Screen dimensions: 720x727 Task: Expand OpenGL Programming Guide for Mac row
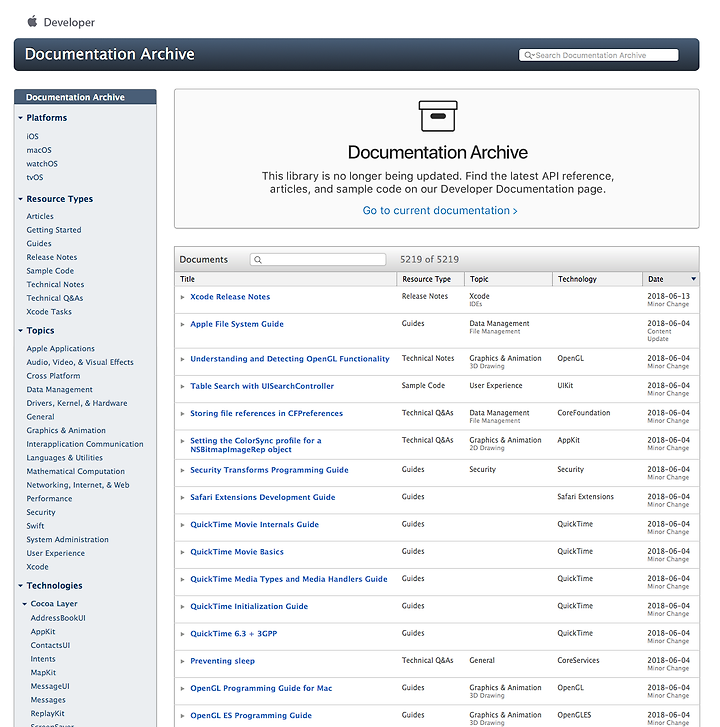point(182,689)
